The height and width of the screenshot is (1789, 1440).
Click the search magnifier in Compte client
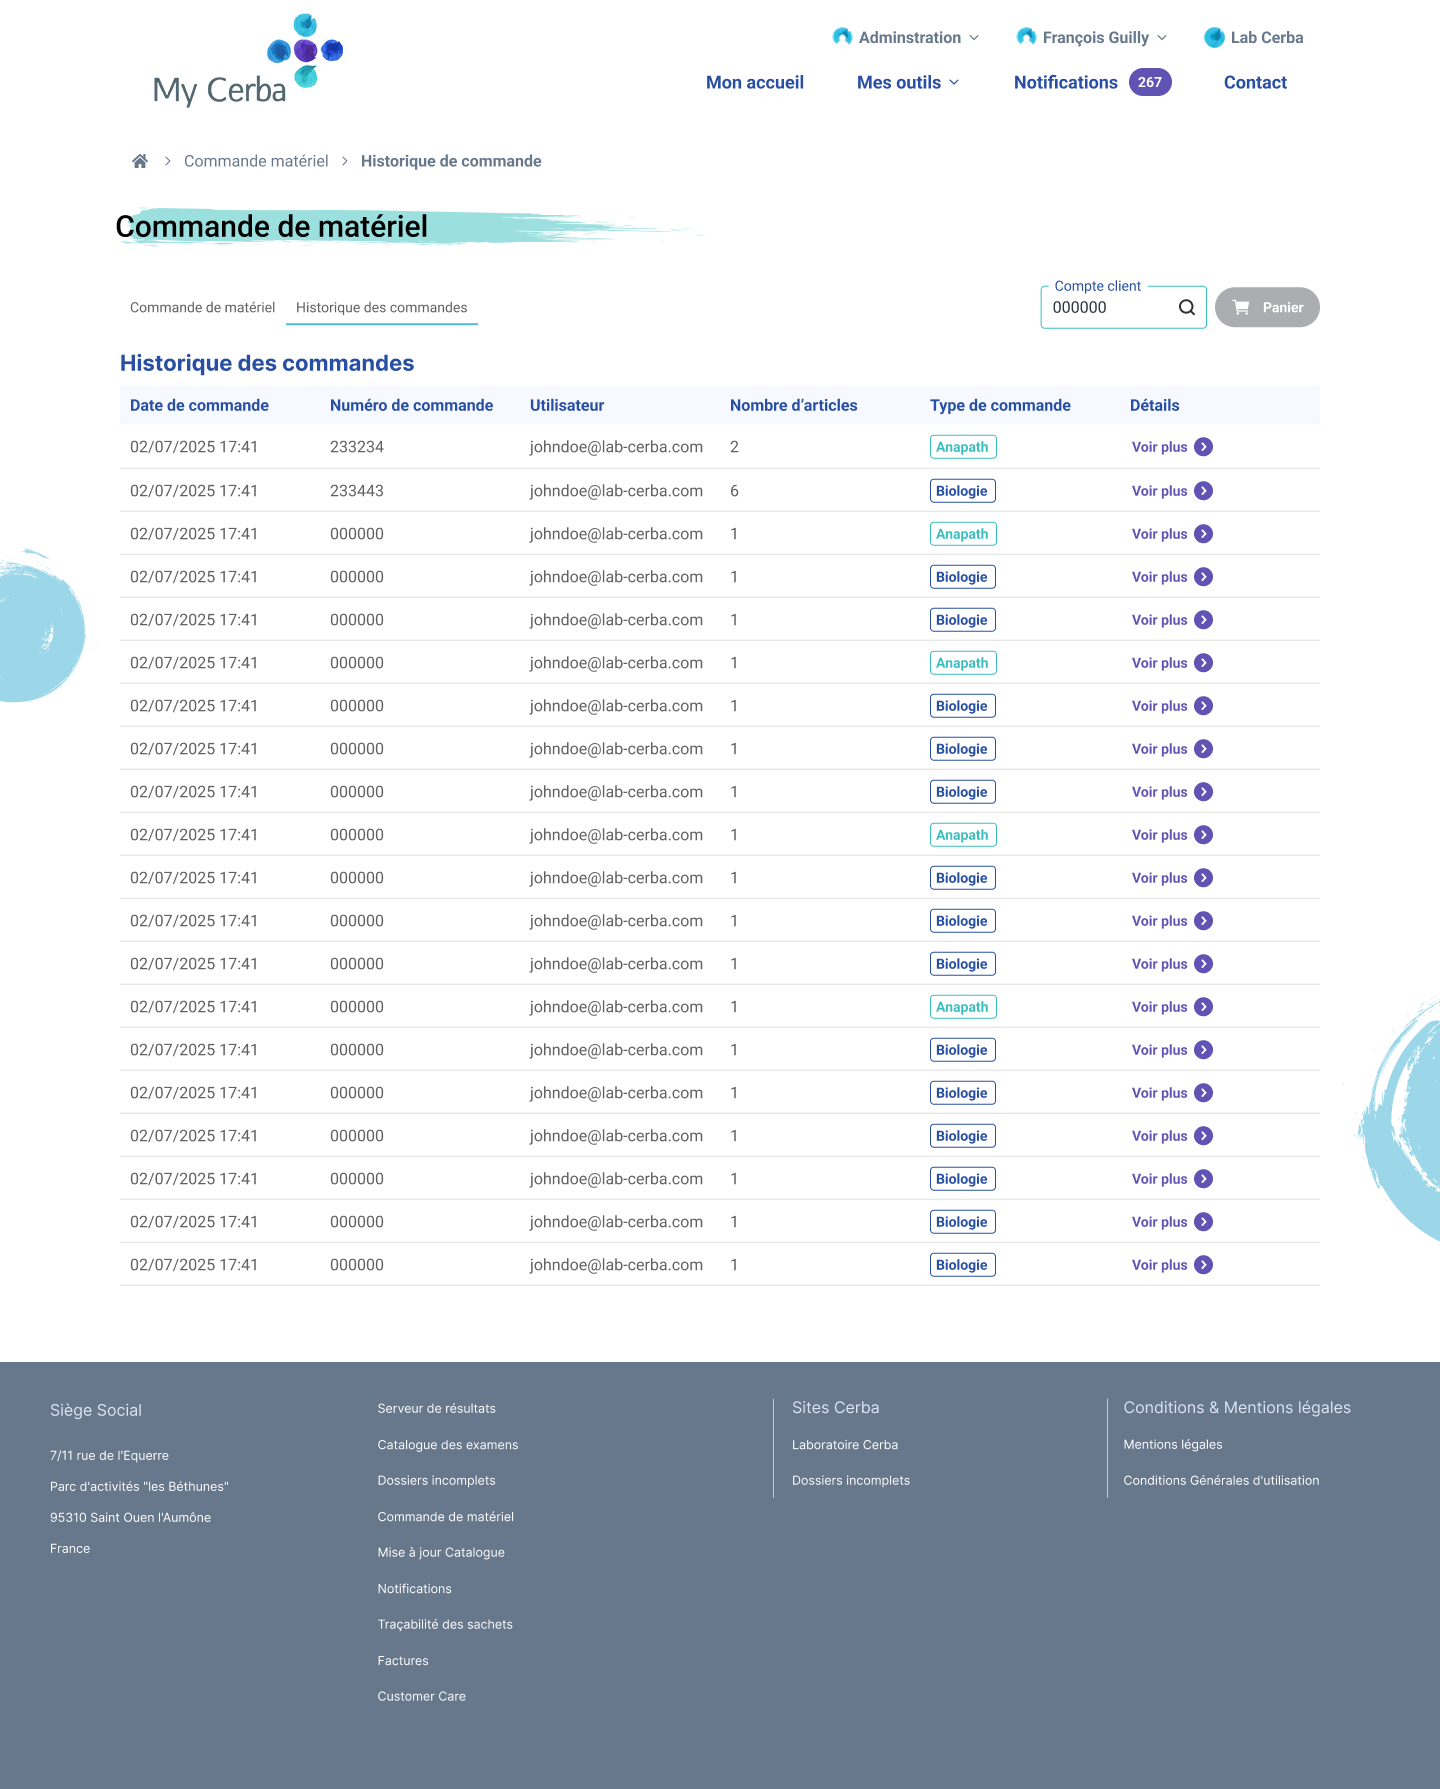tap(1186, 307)
